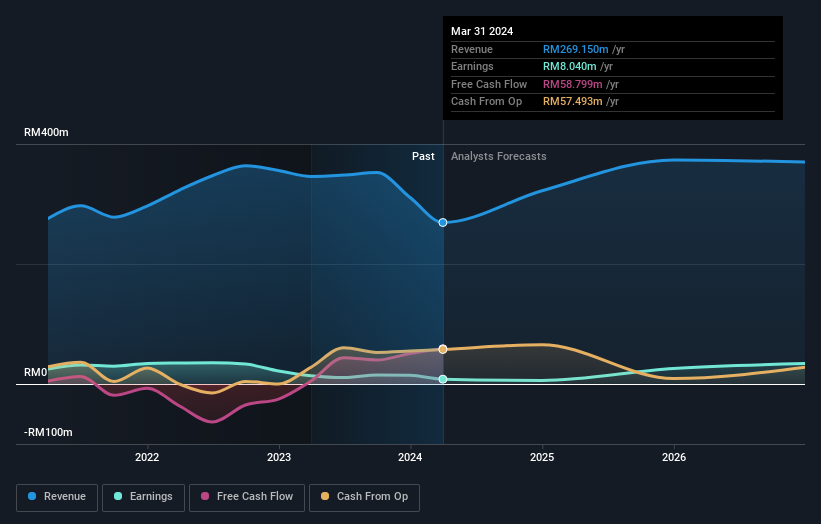
Task: Click the RM269.150m revenue value
Action: click(575, 49)
